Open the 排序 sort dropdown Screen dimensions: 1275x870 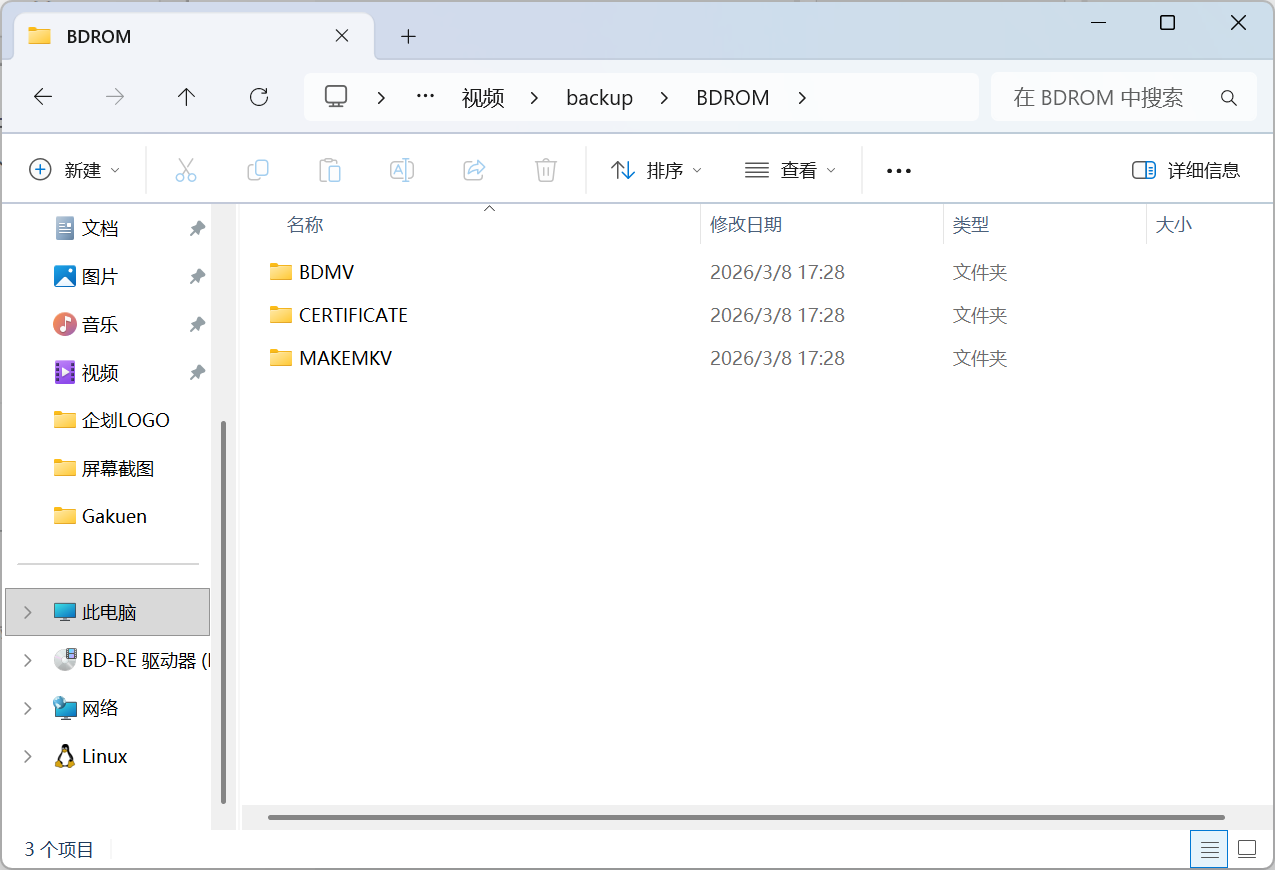coord(656,170)
